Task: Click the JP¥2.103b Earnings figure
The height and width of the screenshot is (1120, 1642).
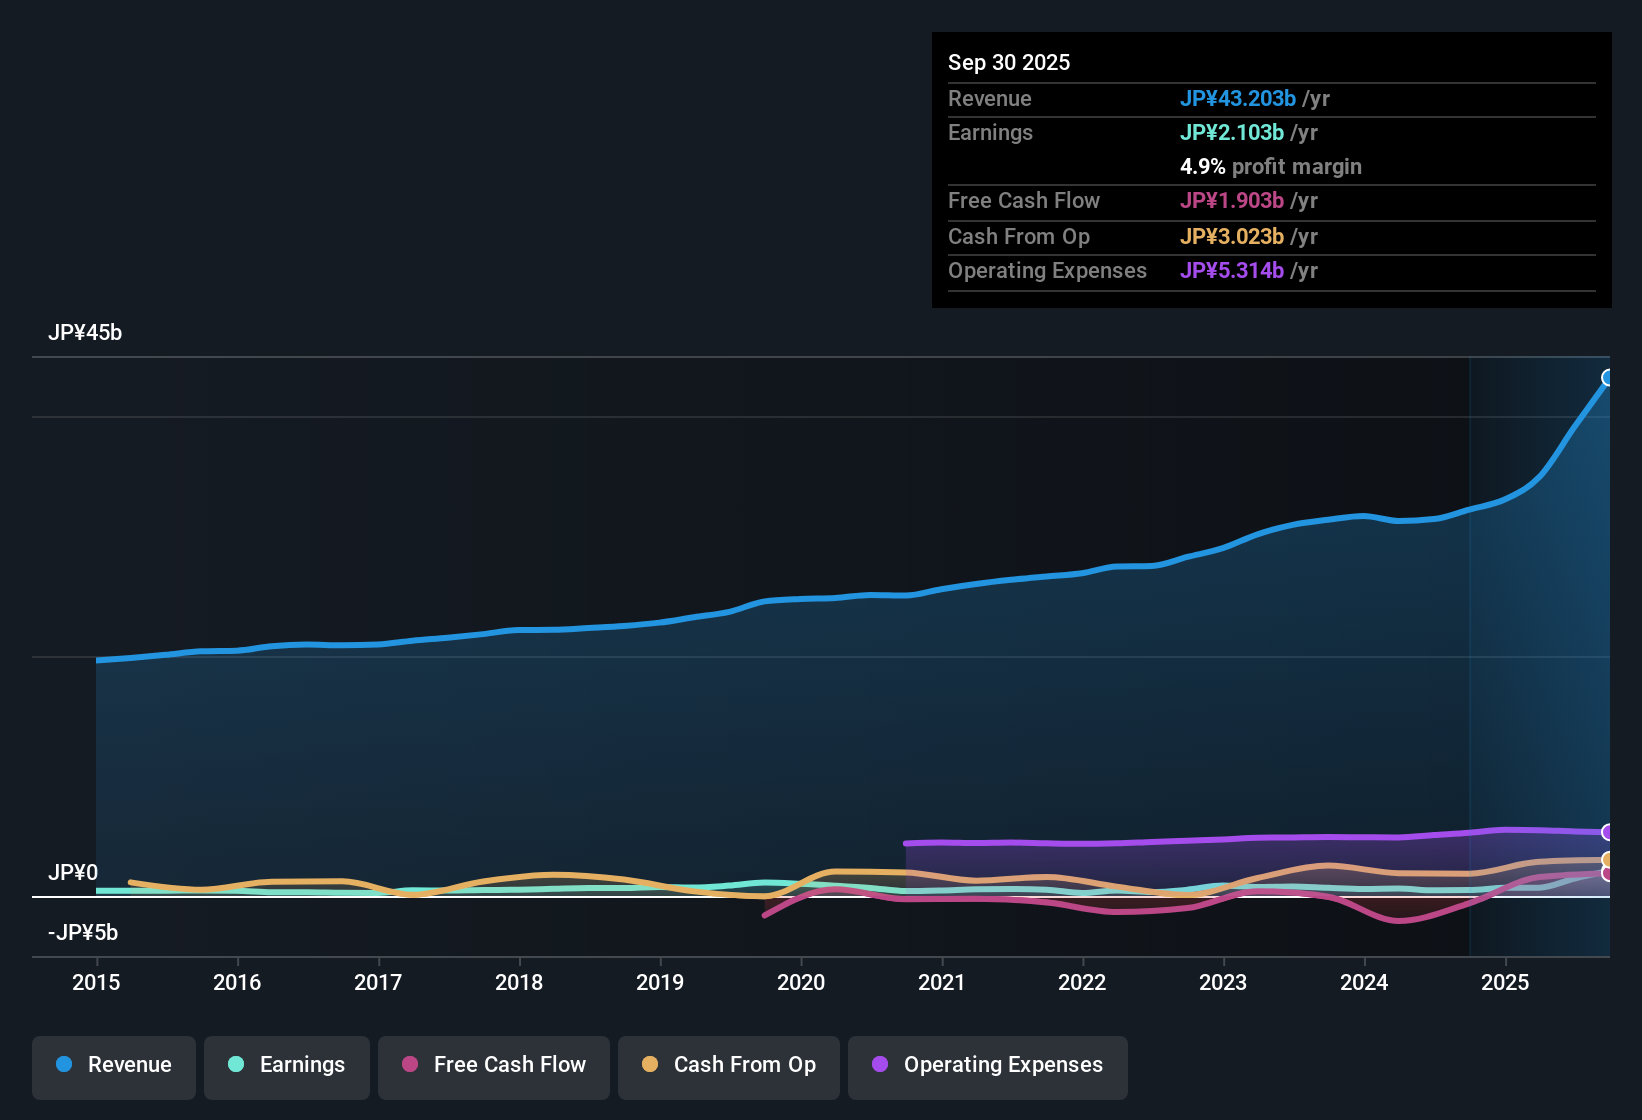Action: click(x=1233, y=132)
